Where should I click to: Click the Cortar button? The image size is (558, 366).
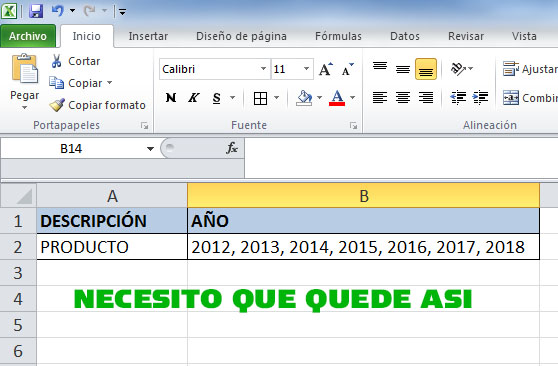tap(75, 61)
